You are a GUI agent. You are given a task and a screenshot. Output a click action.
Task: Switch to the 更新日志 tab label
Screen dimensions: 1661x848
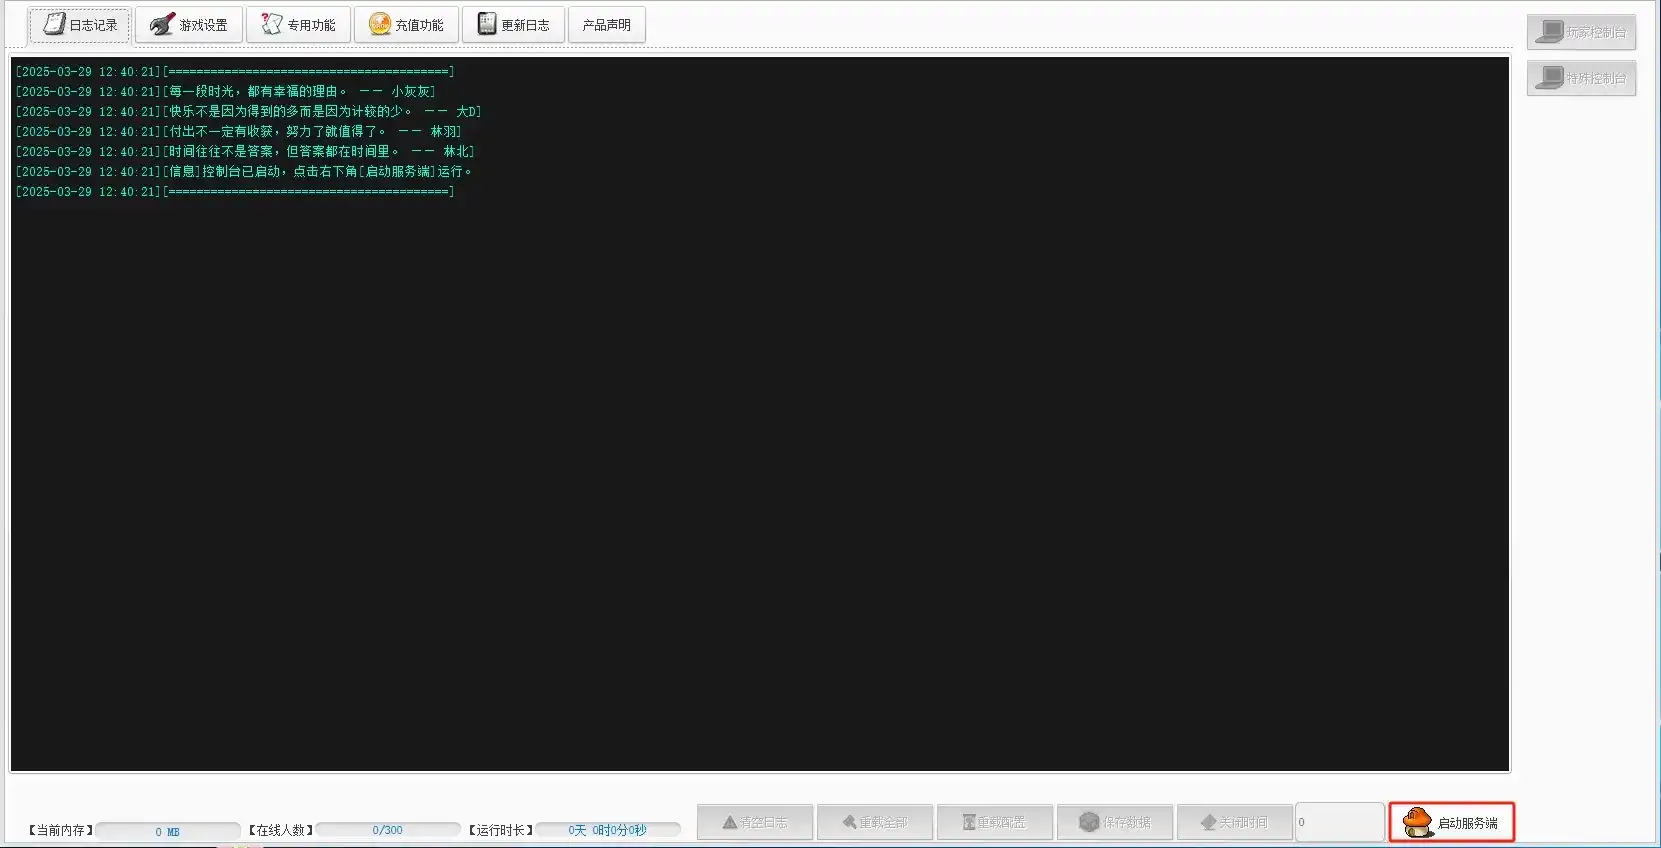pyautogui.click(x=525, y=25)
